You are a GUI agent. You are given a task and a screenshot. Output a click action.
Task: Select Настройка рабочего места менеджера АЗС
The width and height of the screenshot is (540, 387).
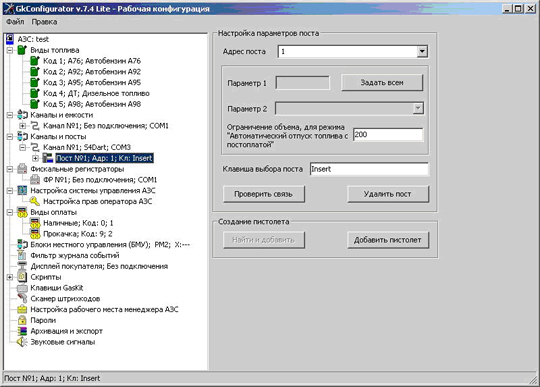[x=104, y=310]
